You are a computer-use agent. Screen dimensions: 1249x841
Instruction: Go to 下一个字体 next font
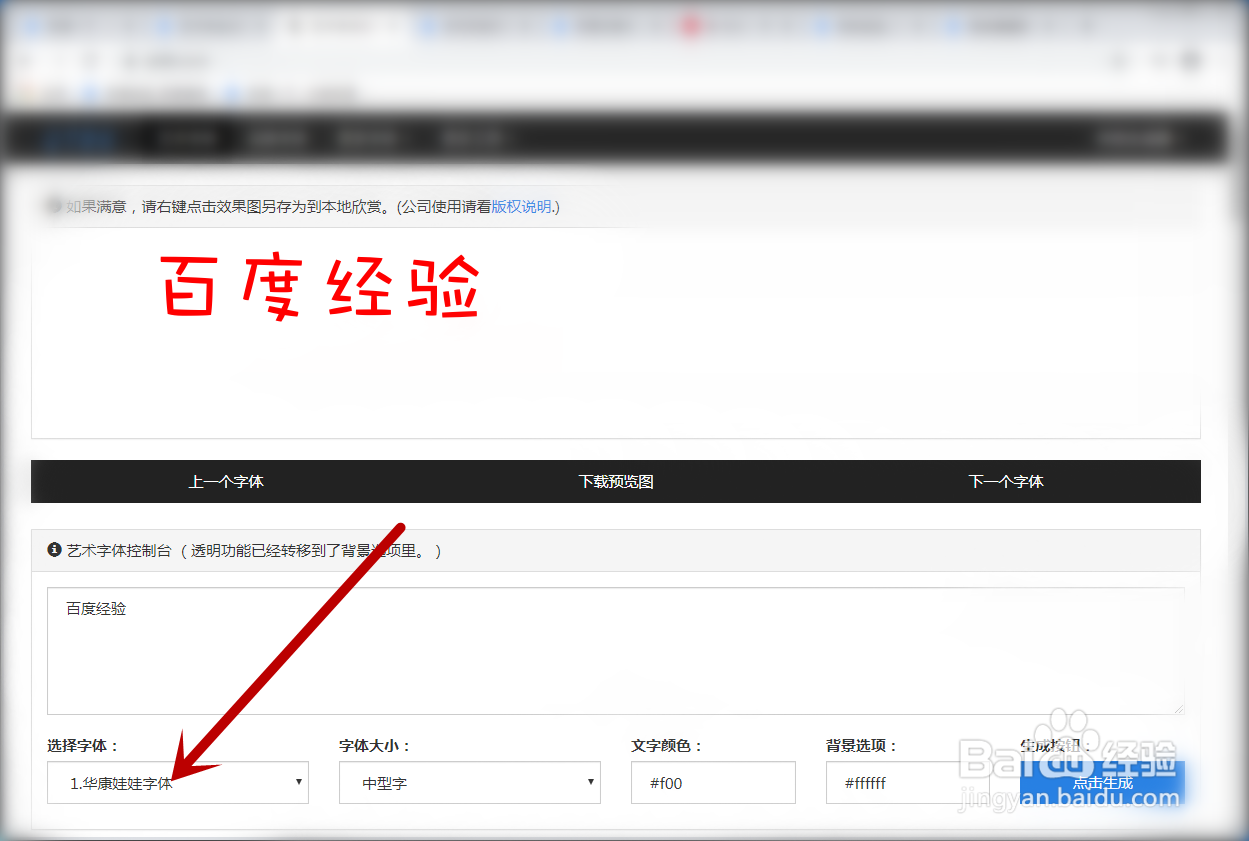(x=1006, y=481)
